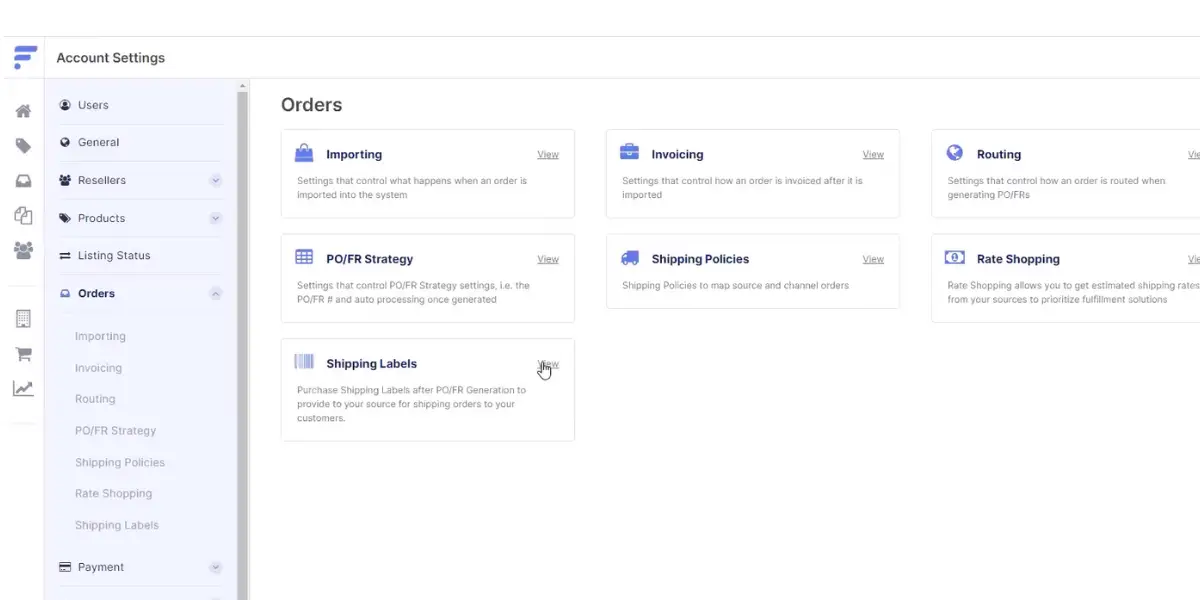Click View link on Importing card
Image resolution: width=1200 pixels, height=600 pixels.
tap(548, 155)
